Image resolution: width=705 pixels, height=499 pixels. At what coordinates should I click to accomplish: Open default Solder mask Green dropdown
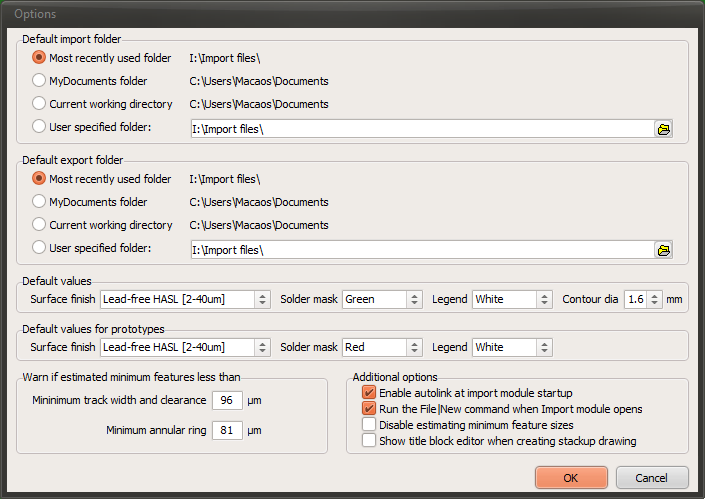(x=382, y=299)
